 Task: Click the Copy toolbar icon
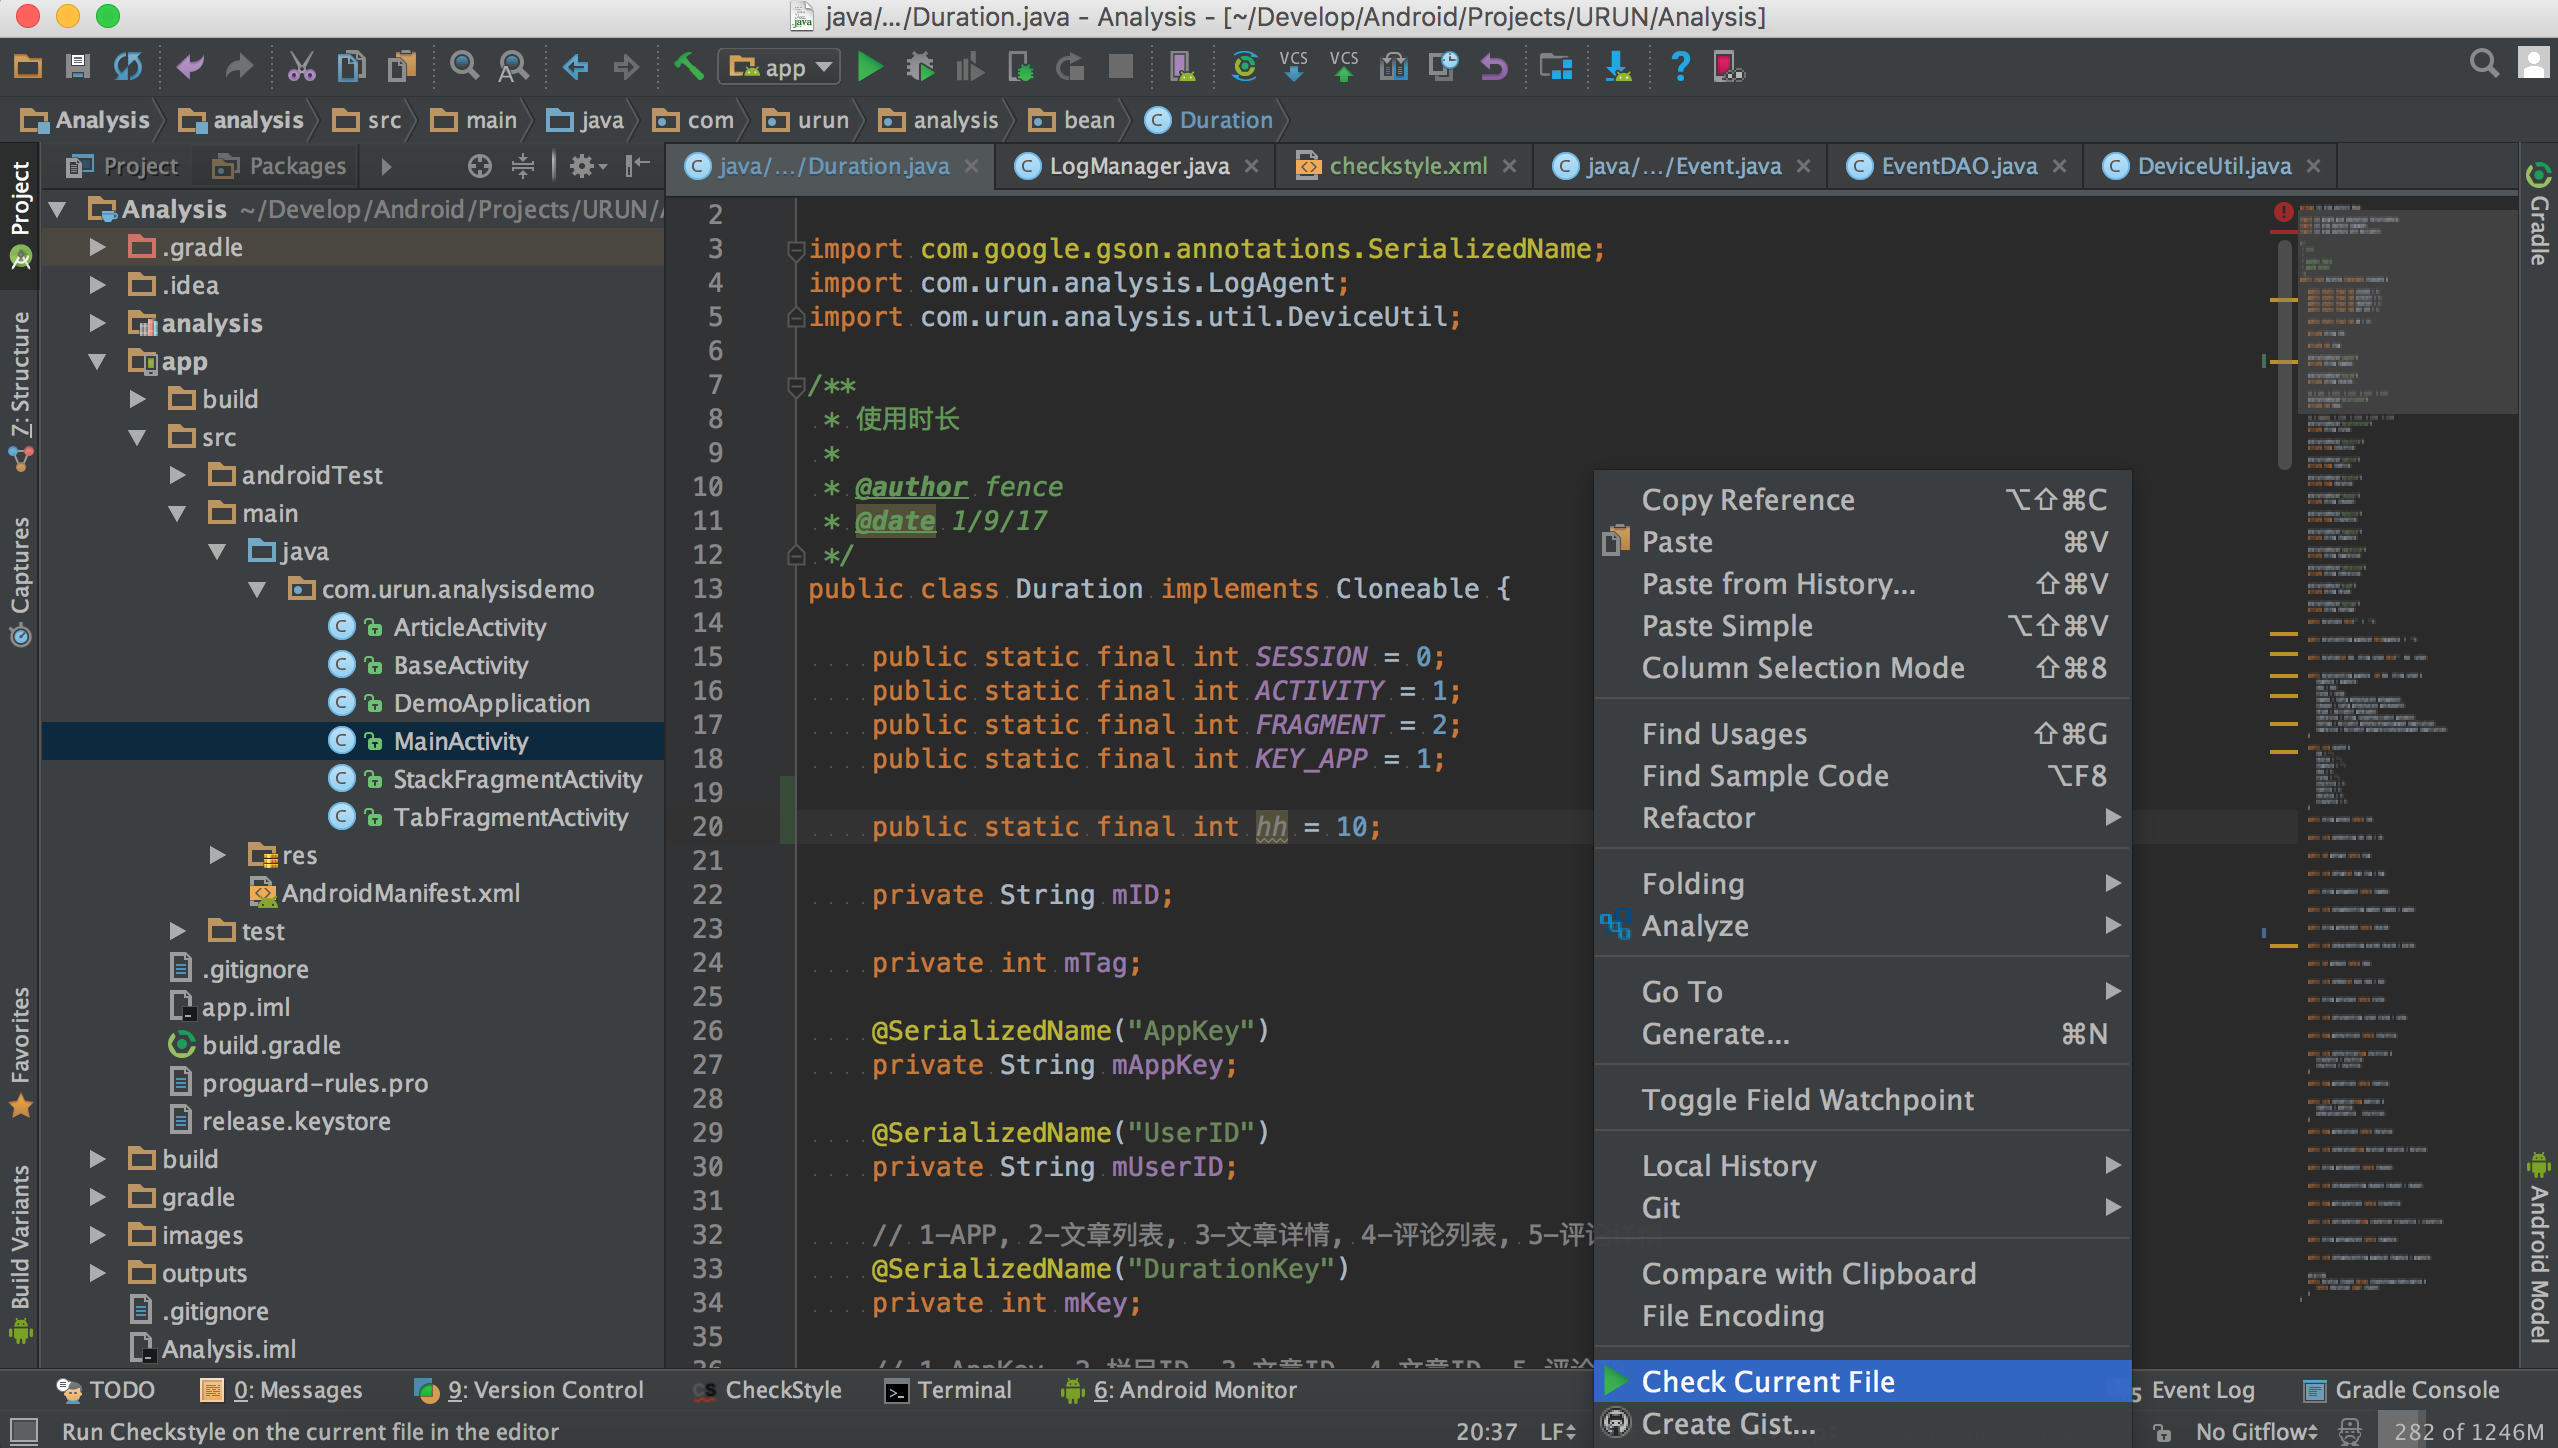(x=351, y=67)
